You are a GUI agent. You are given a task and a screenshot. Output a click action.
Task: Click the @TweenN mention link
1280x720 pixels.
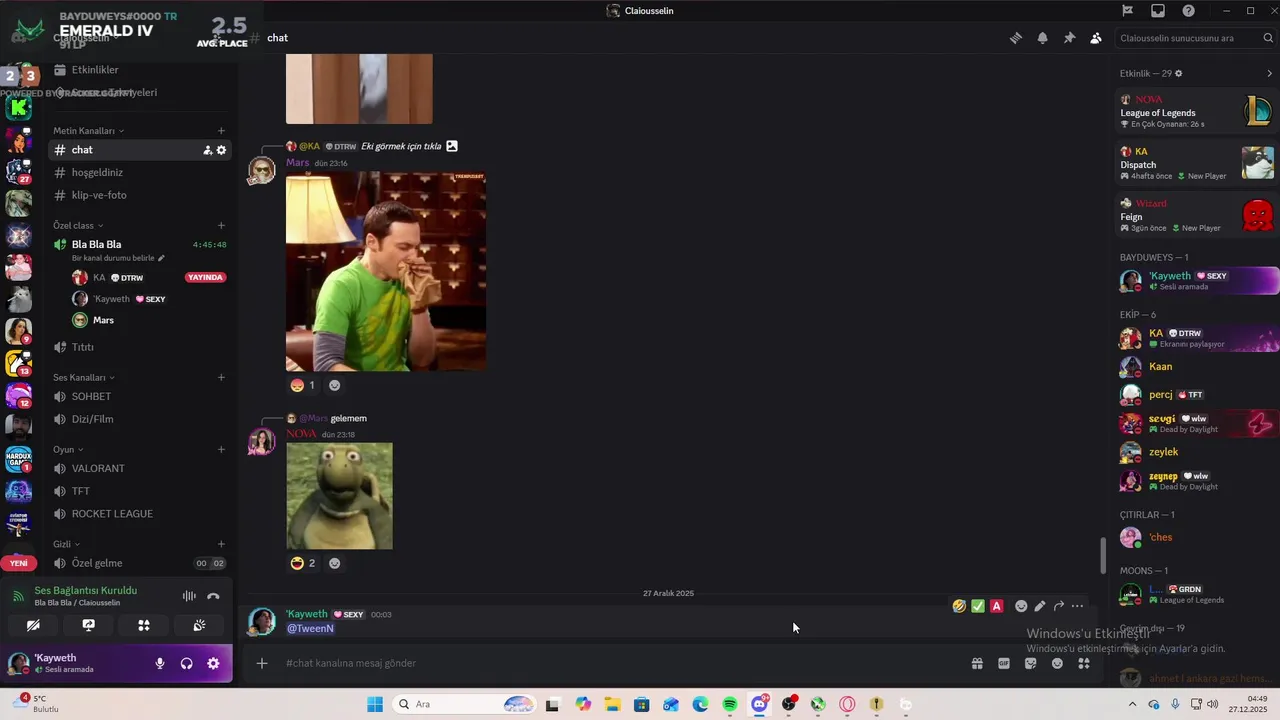[x=310, y=629]
